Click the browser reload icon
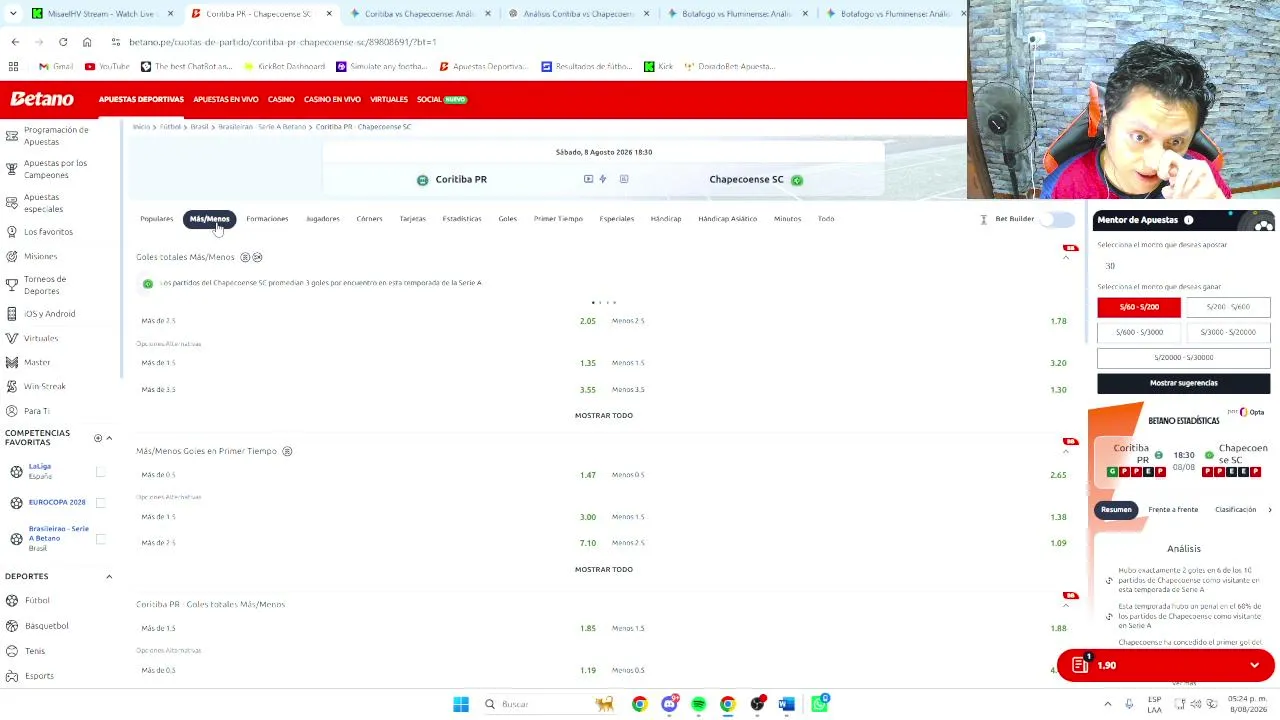Screen dimensions: 1280x720 click(x=63, y=42)
